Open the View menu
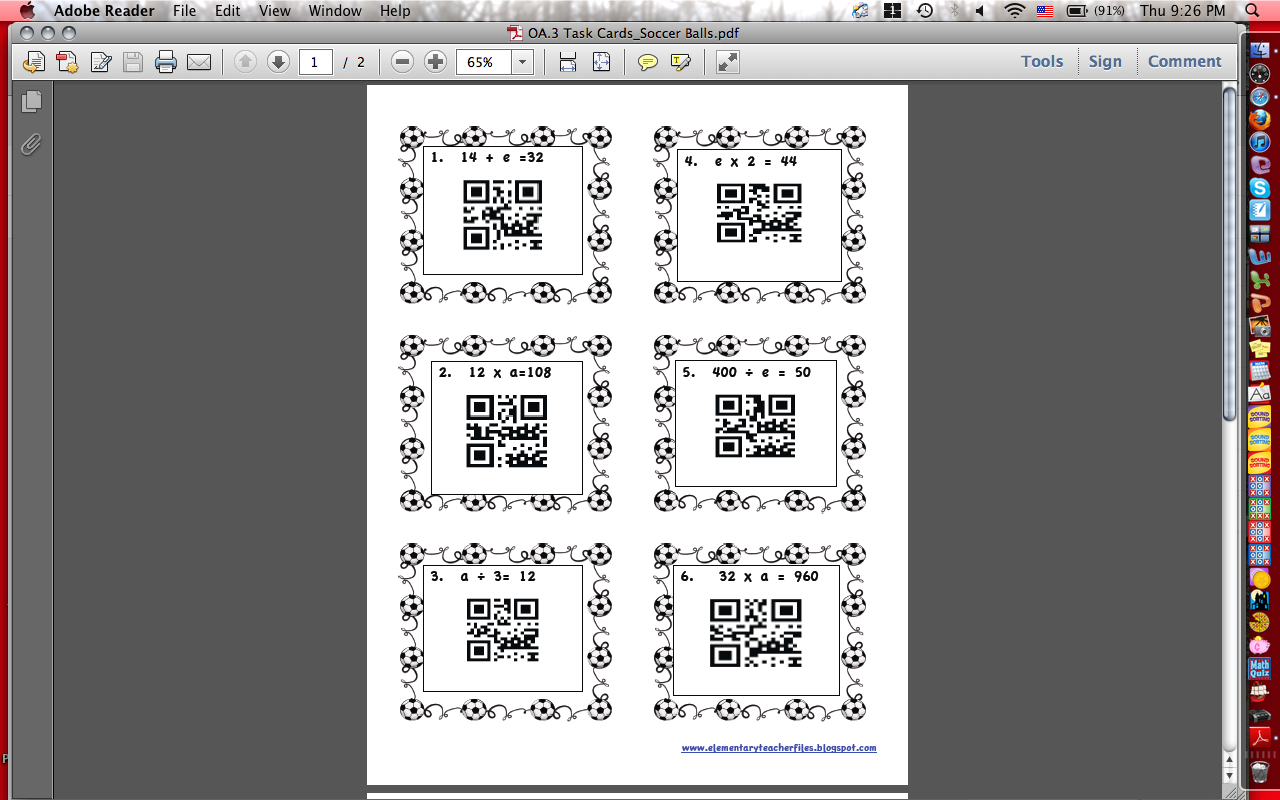Screen dimensions: 1280x800 coord(274,11)
